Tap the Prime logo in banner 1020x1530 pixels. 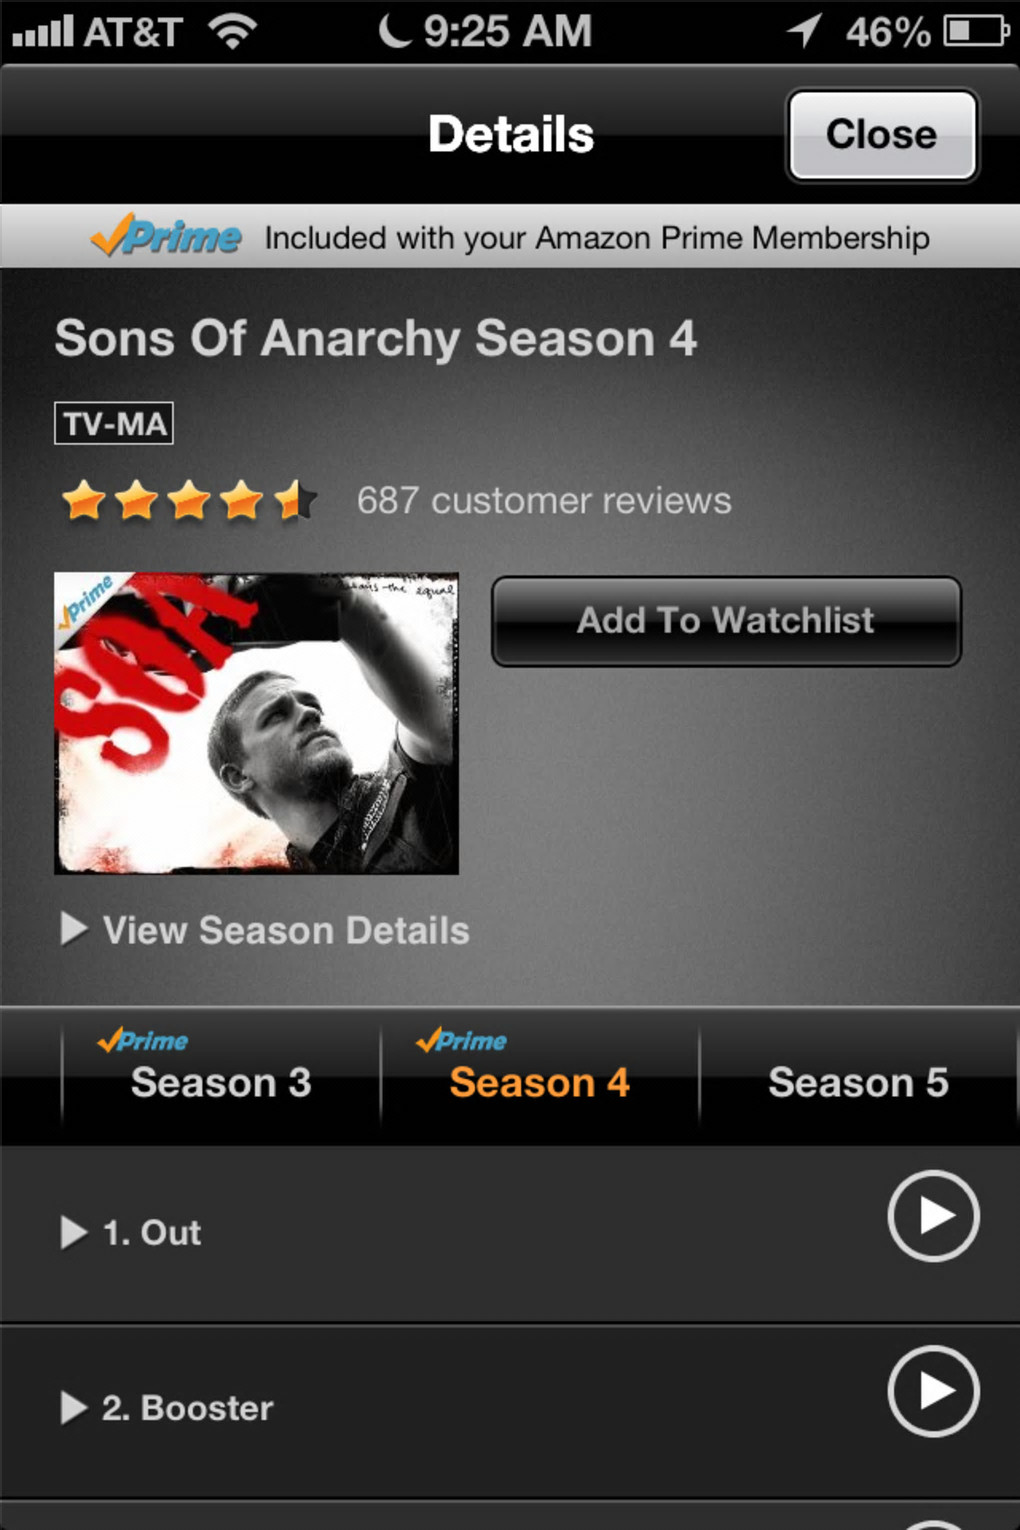[166, 237]
